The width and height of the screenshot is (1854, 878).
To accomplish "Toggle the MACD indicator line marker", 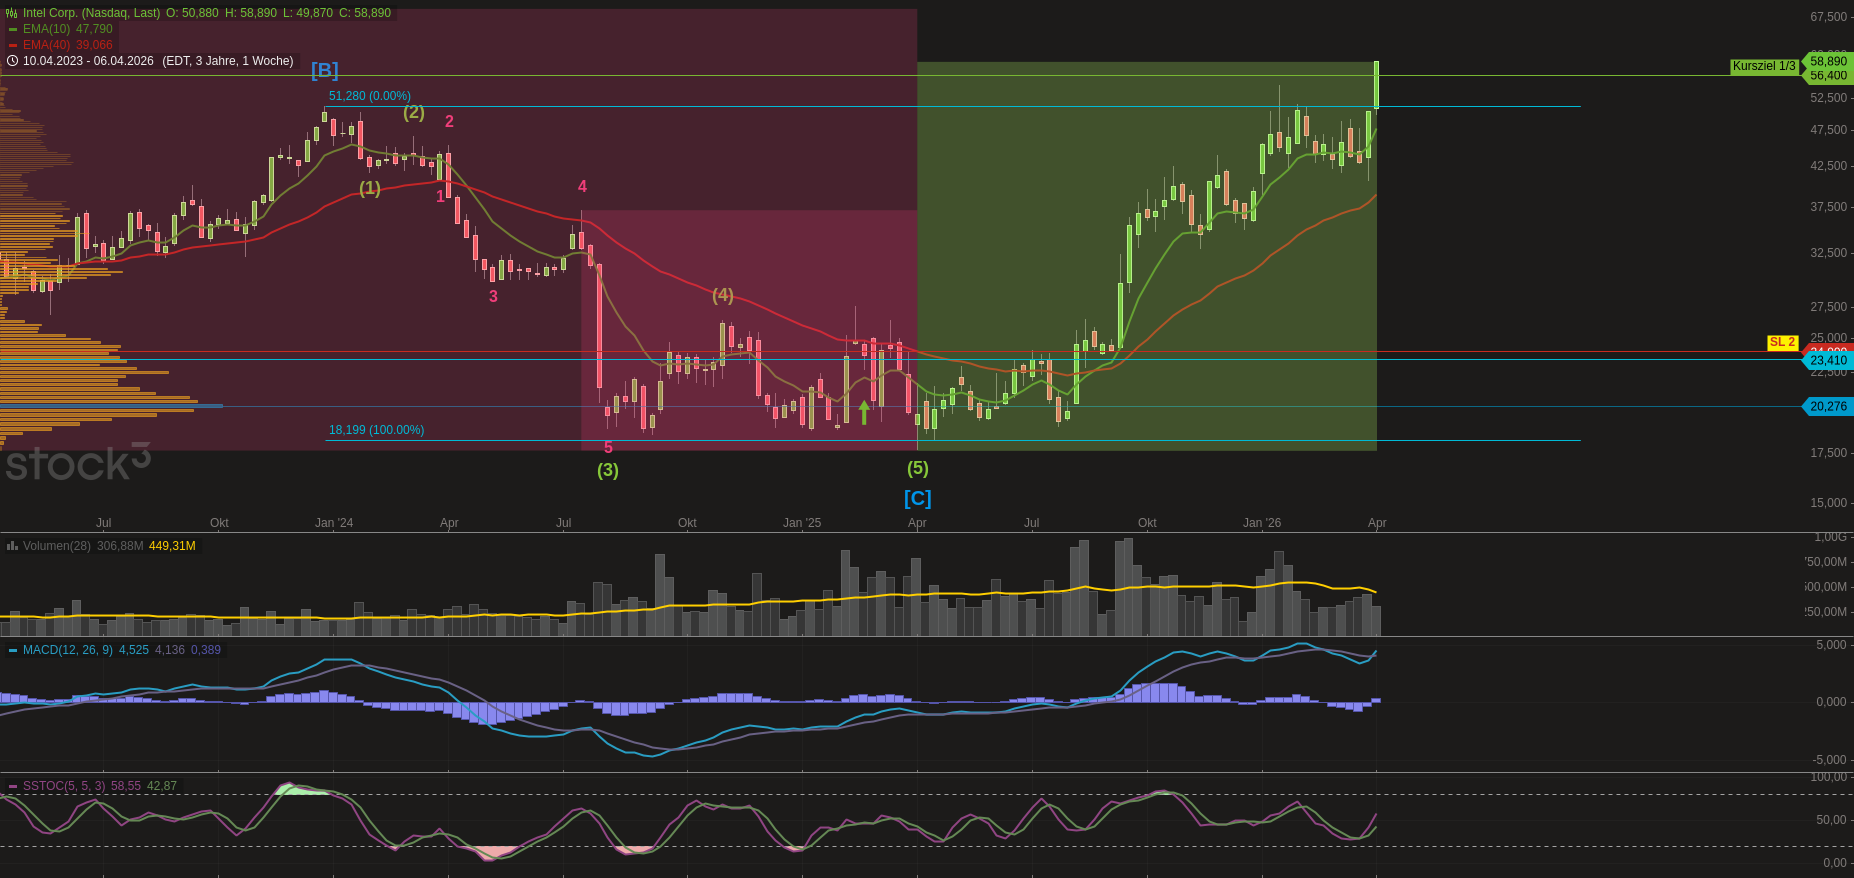I will tap(12, 650).
